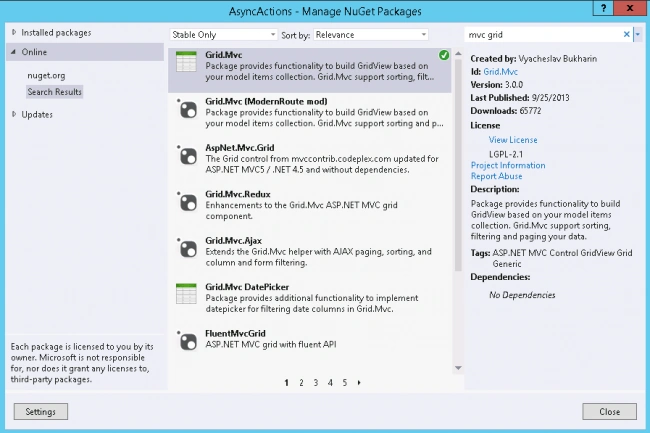This screenshot has width=650, height=433.
Task: Click the green installed checkmark on Grid.Mvc
Action: (x=444, y=55)
